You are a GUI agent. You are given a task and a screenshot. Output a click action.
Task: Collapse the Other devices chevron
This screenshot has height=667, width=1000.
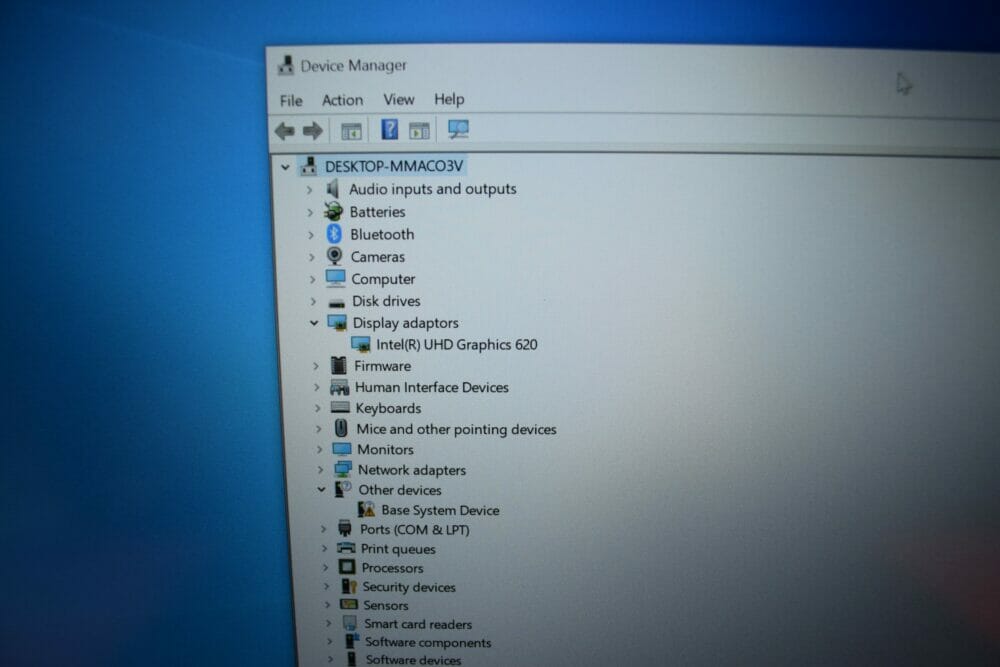coord(321,490)
